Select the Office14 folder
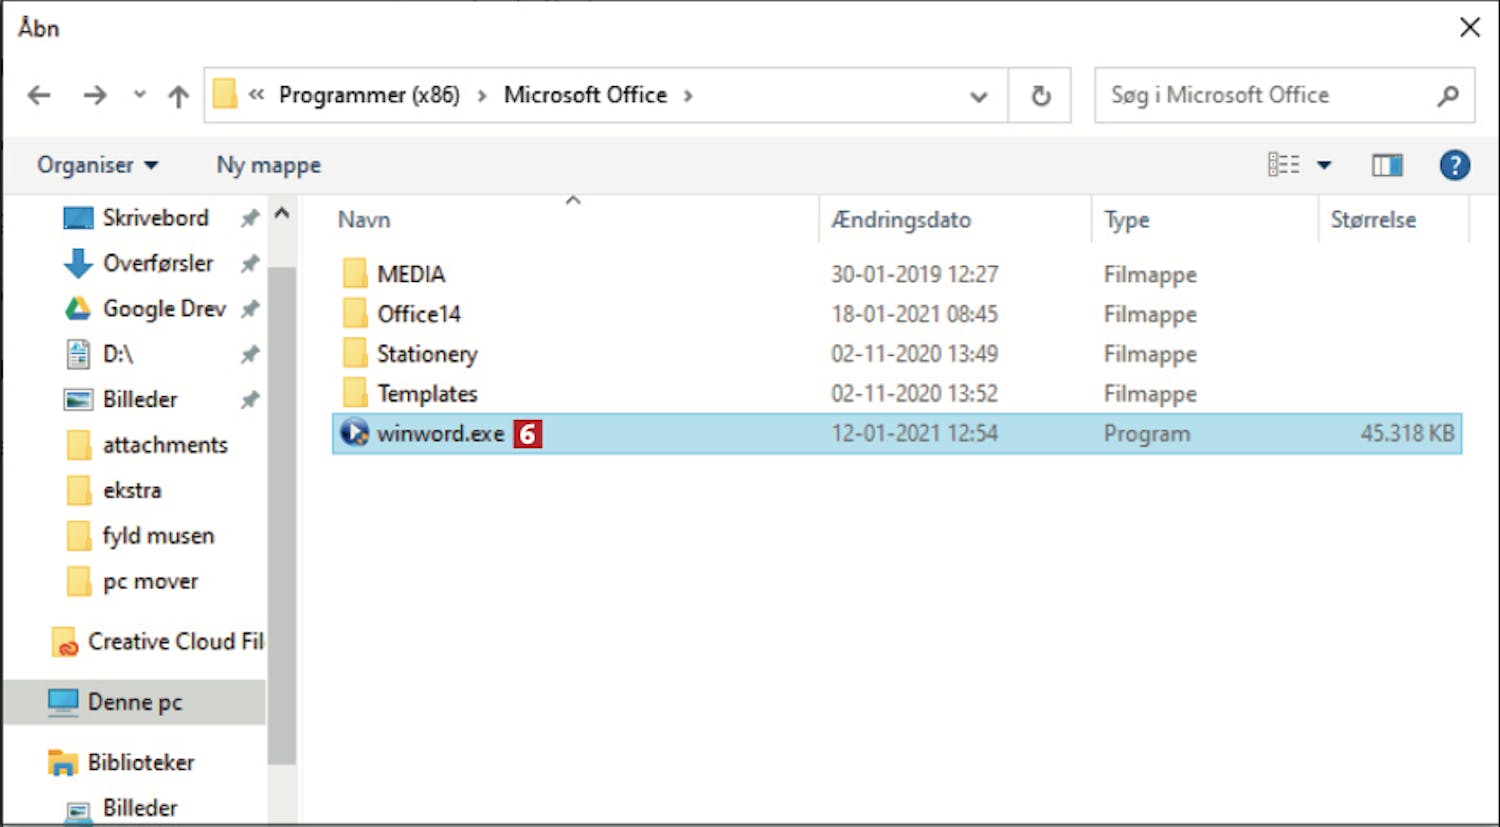 click(x=419, y=314)
